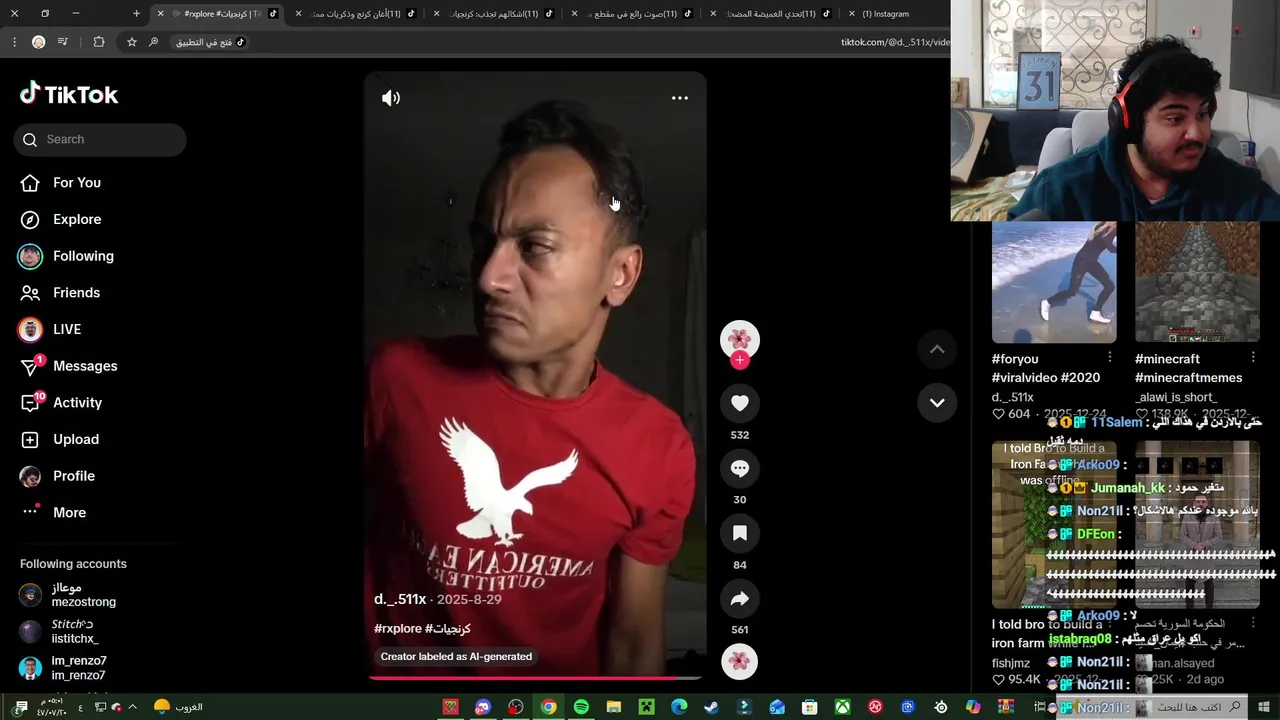Viewport: 1280px width, 720px height.
Task: Like the video with heart button
Action: [x=740, y=403]
